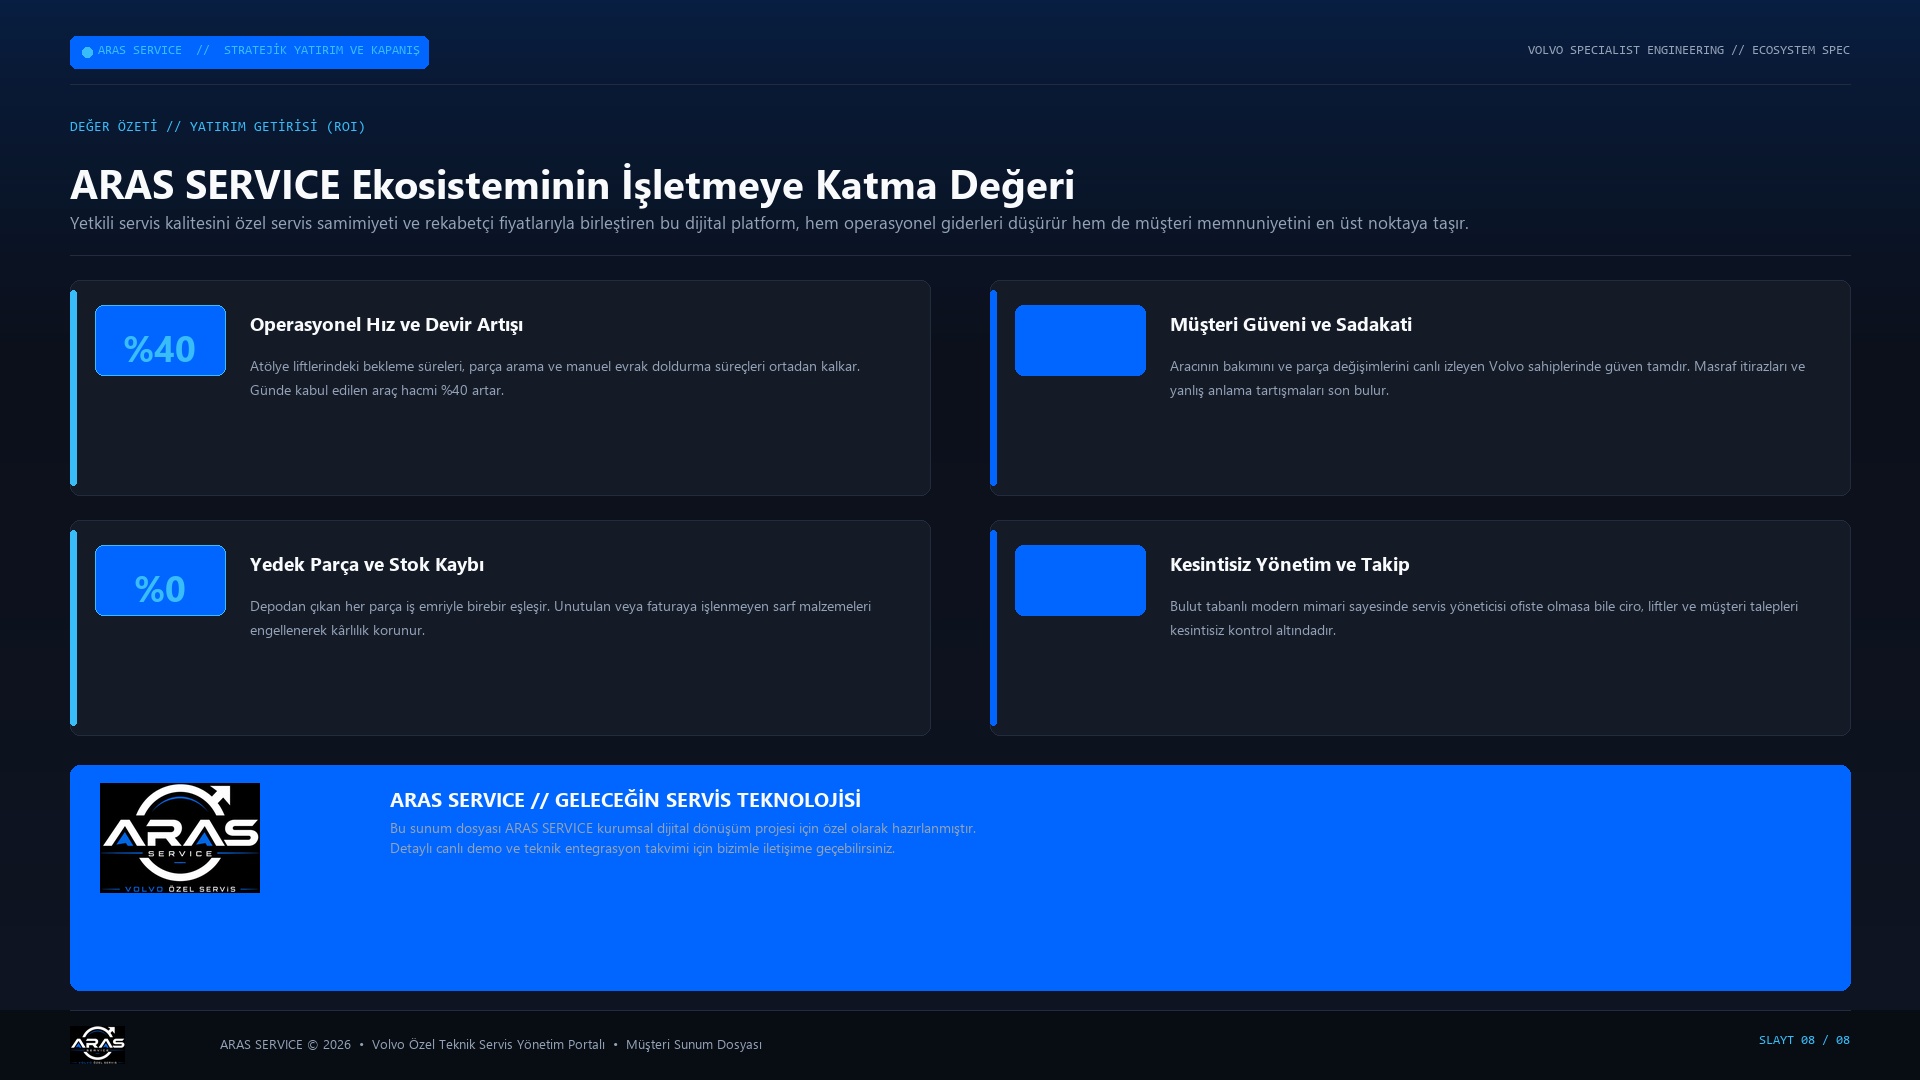Select the heading 'Kesintisiz Yönetim ve Takip'
Viewport: 1920px width, 1080px height.
(x=1289, y=564)
